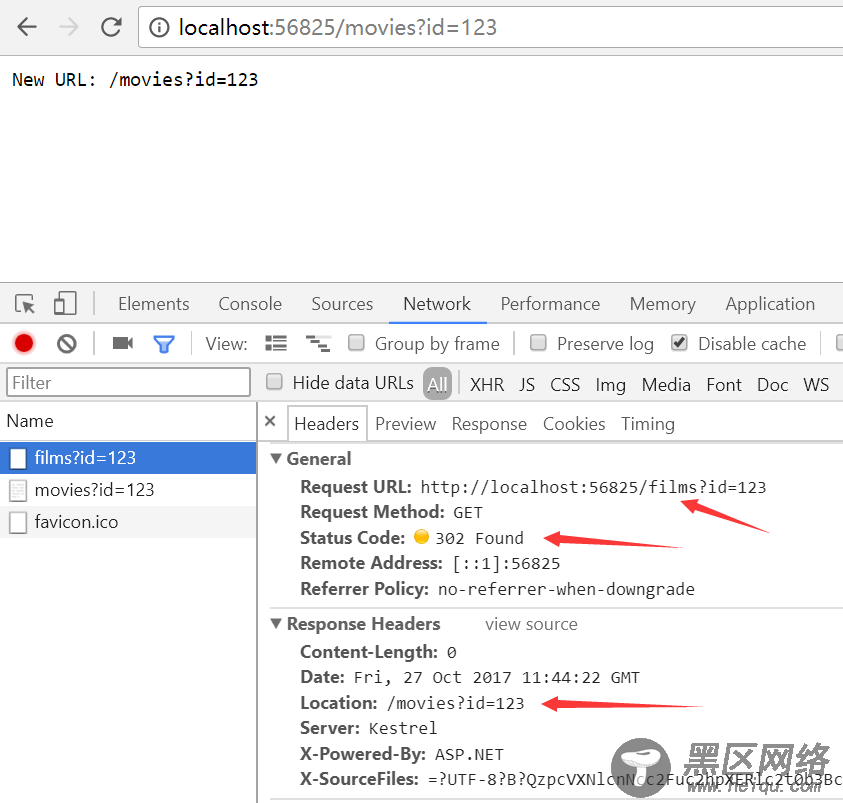Image resolution: width=843 pixels, height=803 pixels.
Task: Open the Response details tab
Action: point(489,424)
